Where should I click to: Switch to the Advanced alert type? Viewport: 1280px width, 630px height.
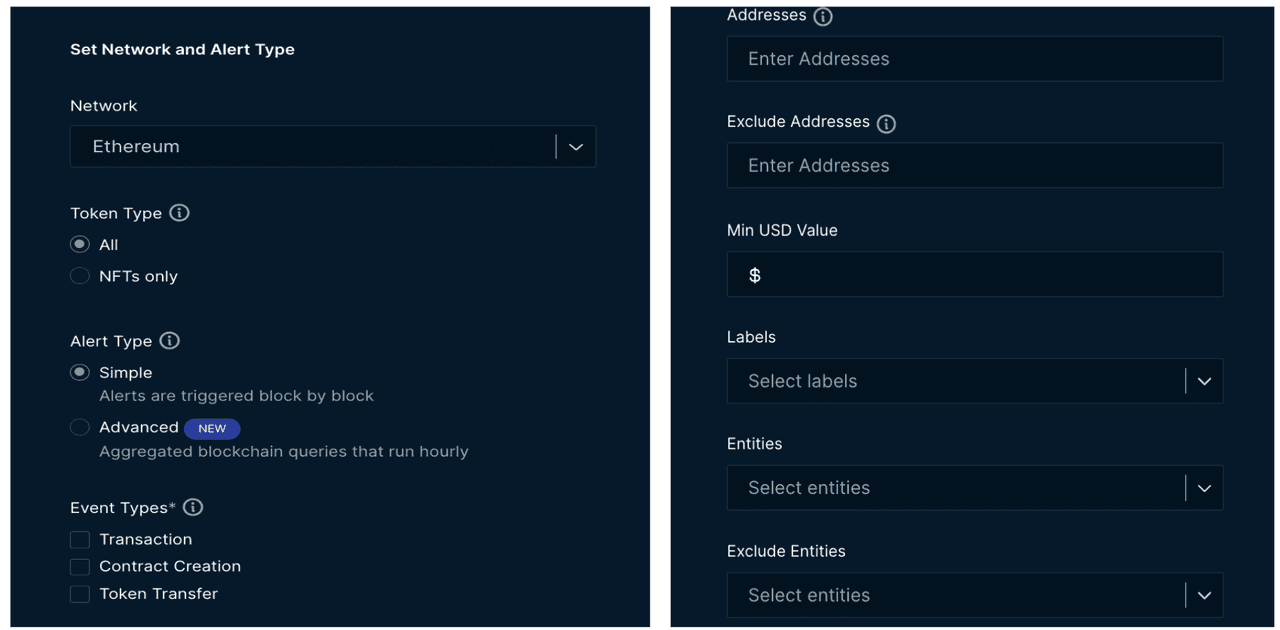coord(80,428)
